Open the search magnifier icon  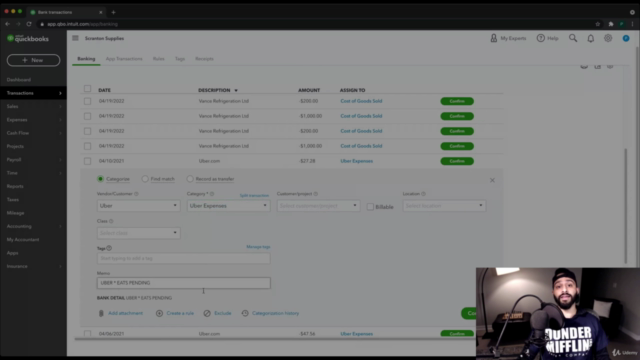pos(573,38)
